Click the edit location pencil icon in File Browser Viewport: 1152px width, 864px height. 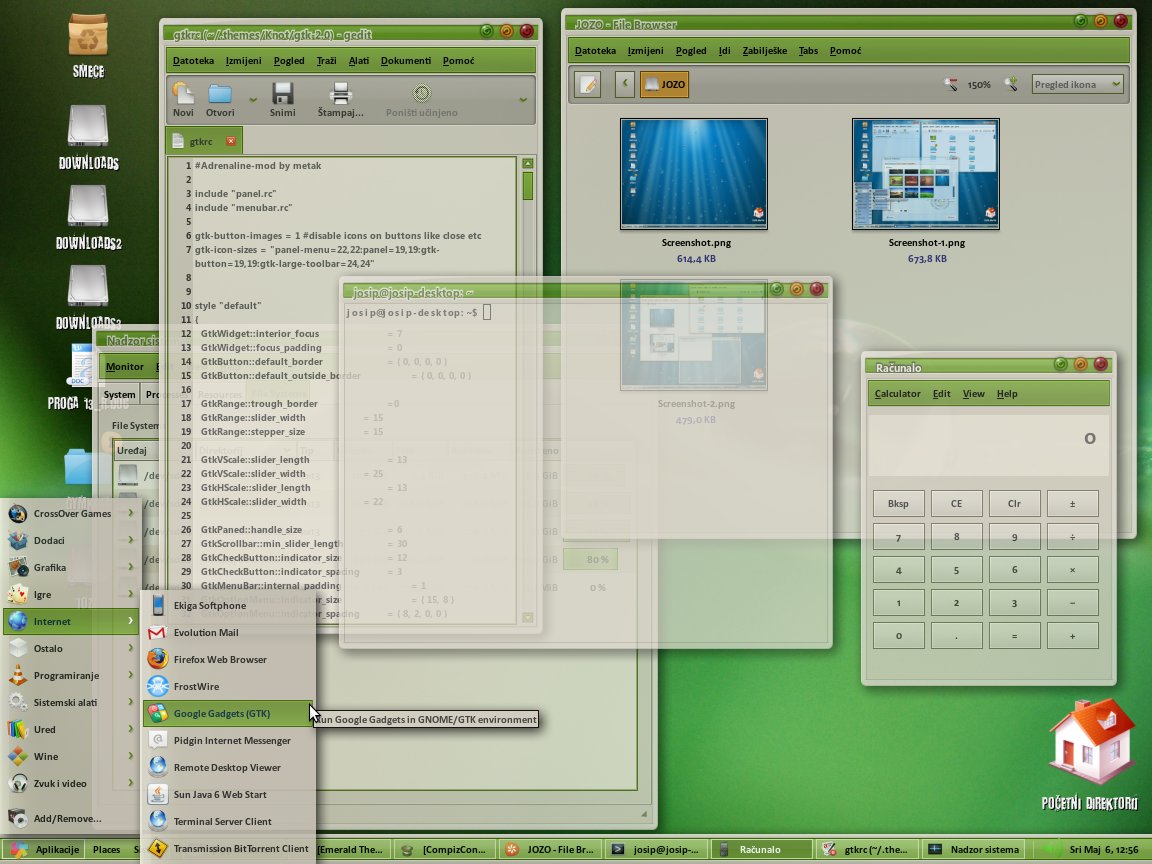588,84
